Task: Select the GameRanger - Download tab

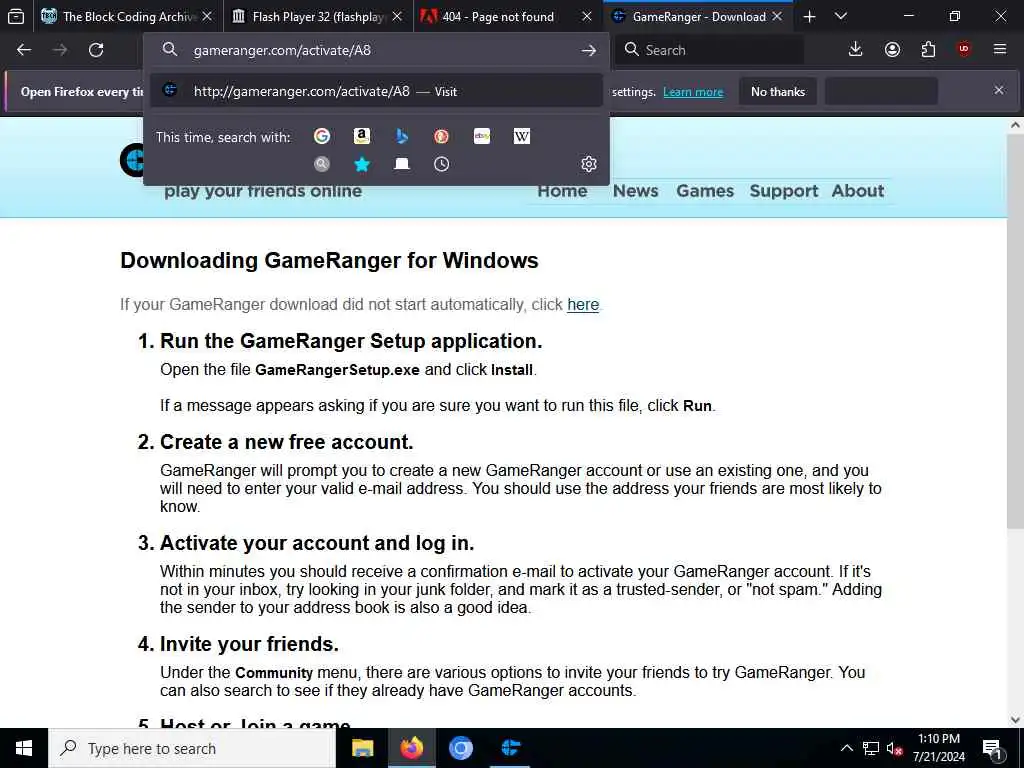Action: (697, 16)
